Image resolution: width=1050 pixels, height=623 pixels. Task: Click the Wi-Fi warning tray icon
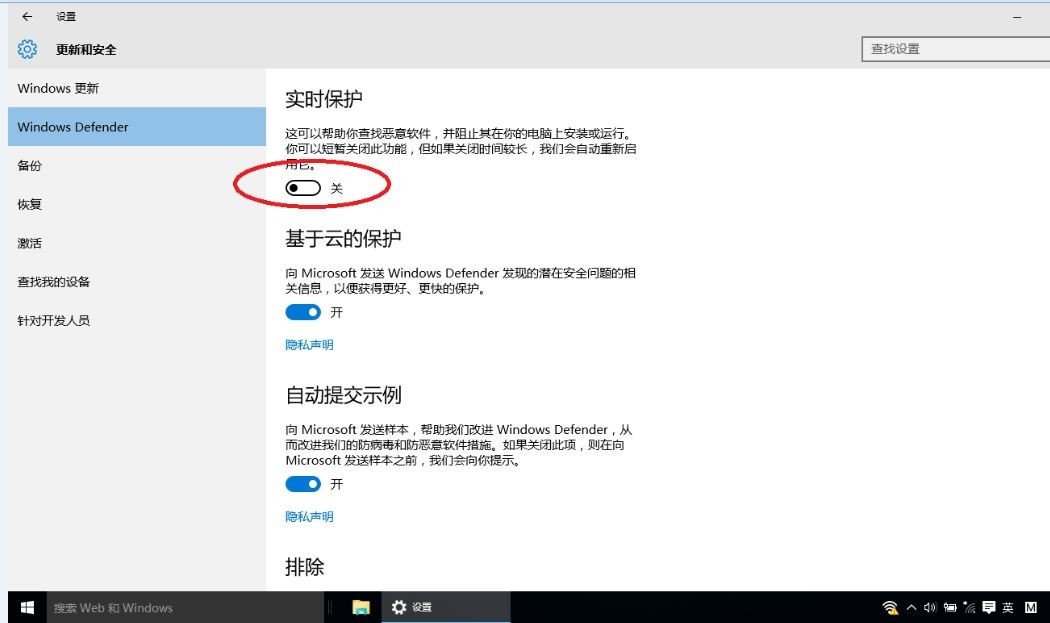click(890, 608)
